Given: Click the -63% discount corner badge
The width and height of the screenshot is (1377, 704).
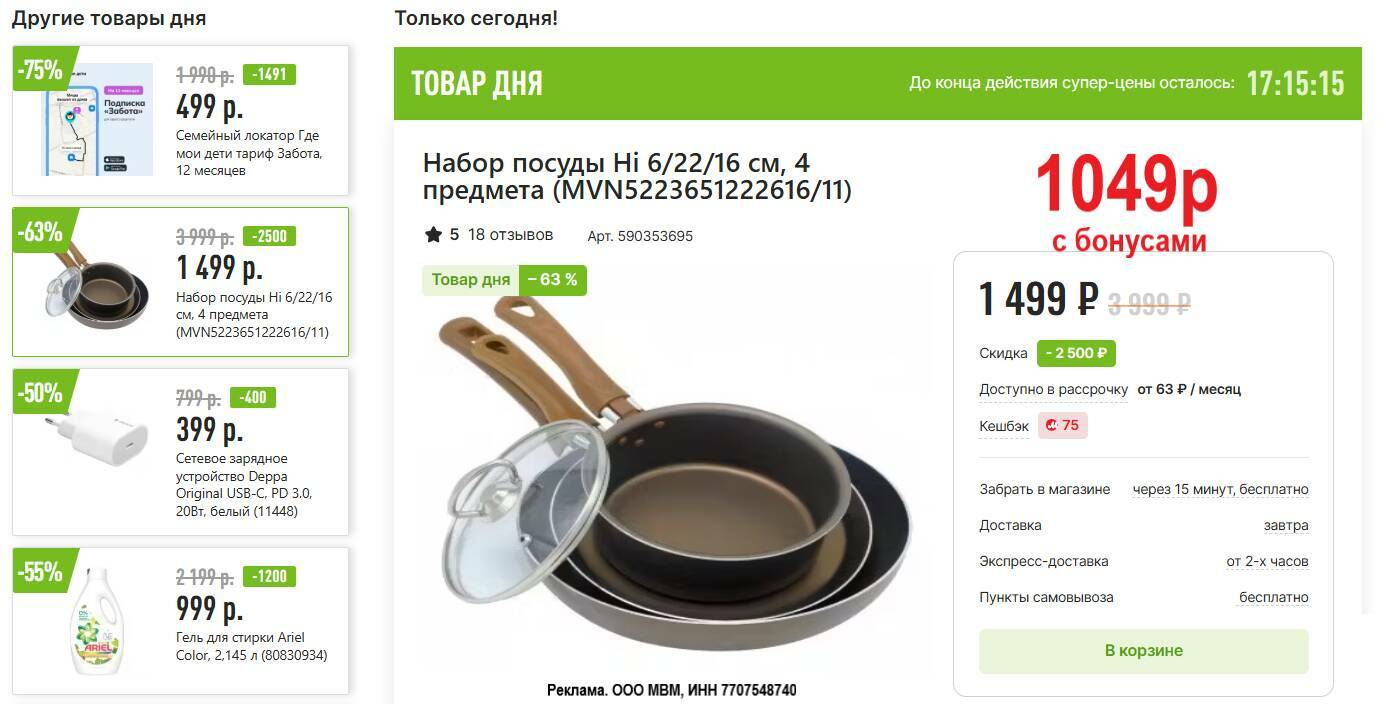Looking at the screenshot, I should (40, 231).
